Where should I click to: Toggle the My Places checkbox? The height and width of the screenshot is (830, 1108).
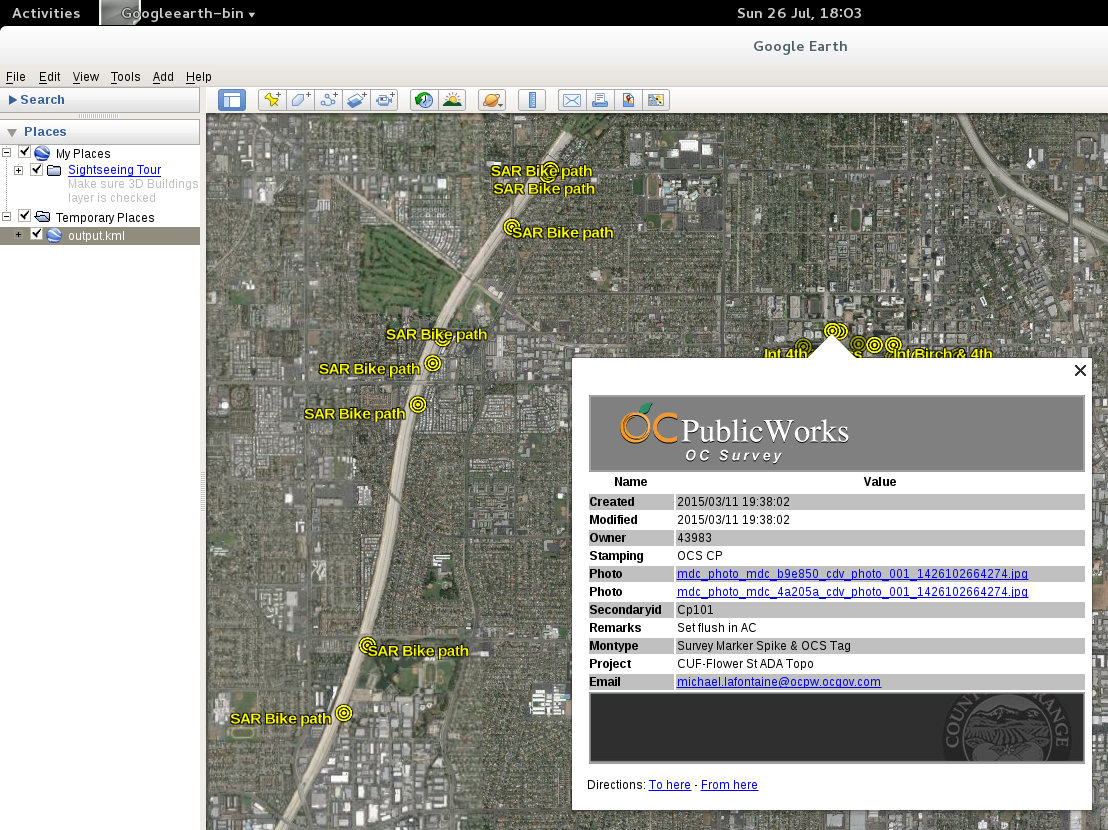(25, 152)
